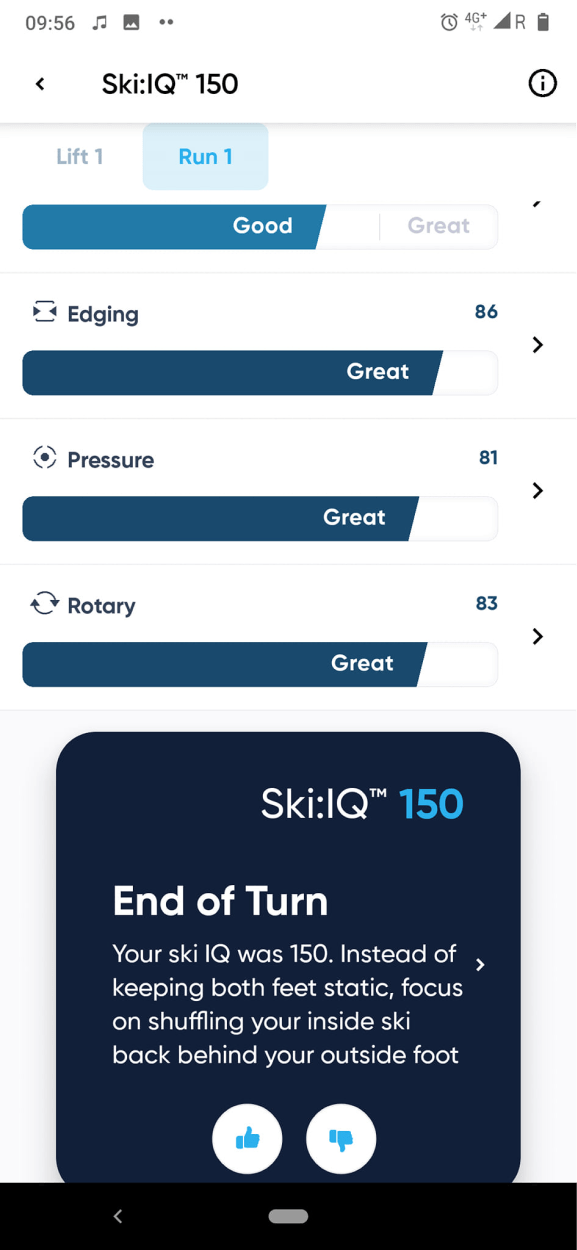Tap the Pressure target icon
577x1250 pixels.
point(44,458)
